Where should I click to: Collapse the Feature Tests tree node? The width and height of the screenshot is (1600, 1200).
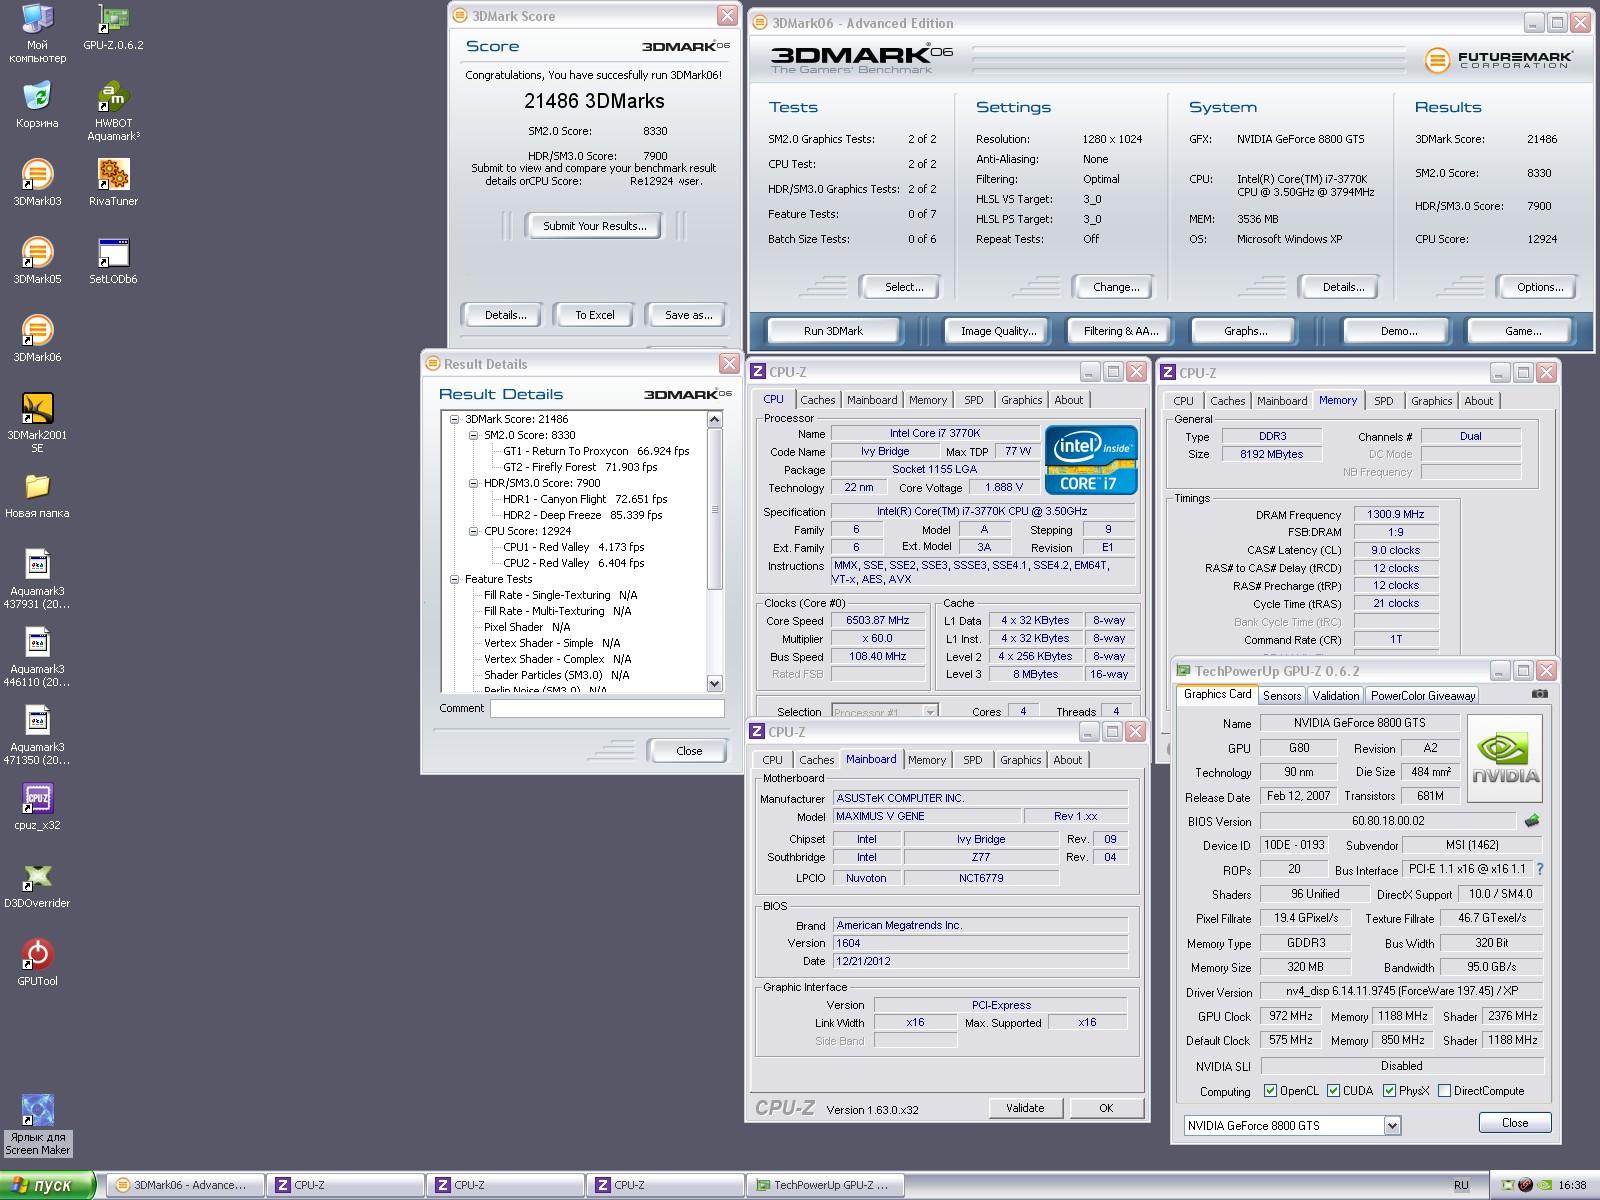tap(454, 579)
